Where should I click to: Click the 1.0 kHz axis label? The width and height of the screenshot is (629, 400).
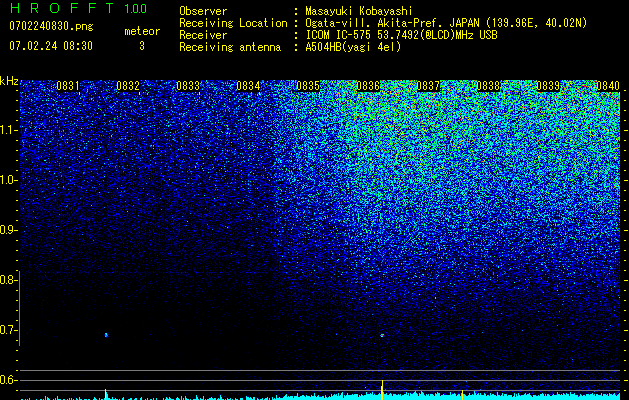tap(9, 180)
